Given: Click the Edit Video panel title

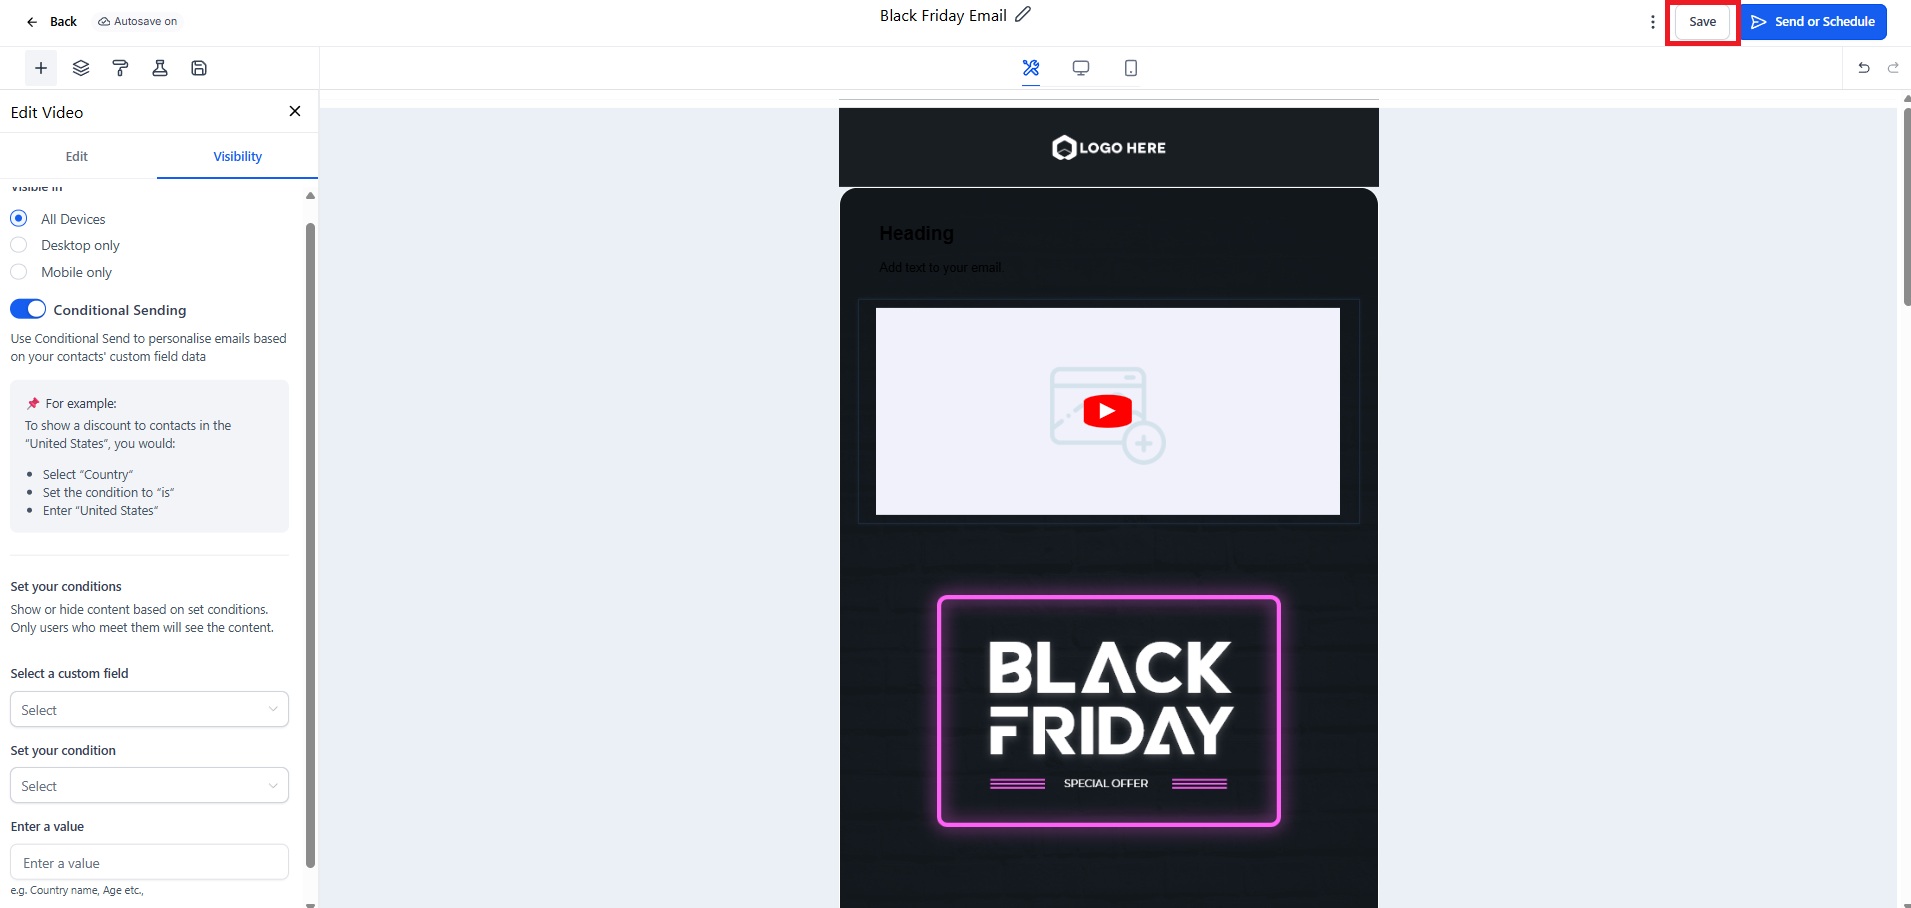Looking at the screenshot, I should click(x=47, y=112).
